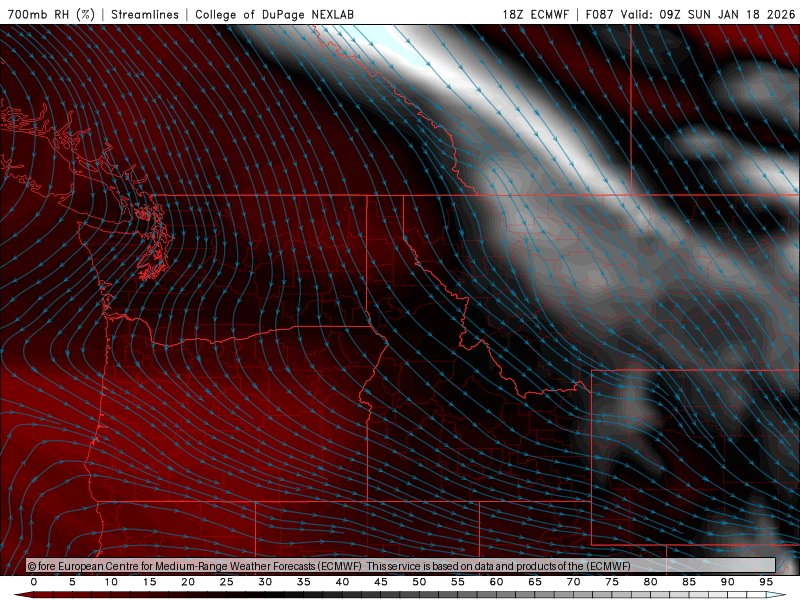Click the 70 value on the color scale
The width and height of the screenshot is (800, 600).
tap(573, 582)
